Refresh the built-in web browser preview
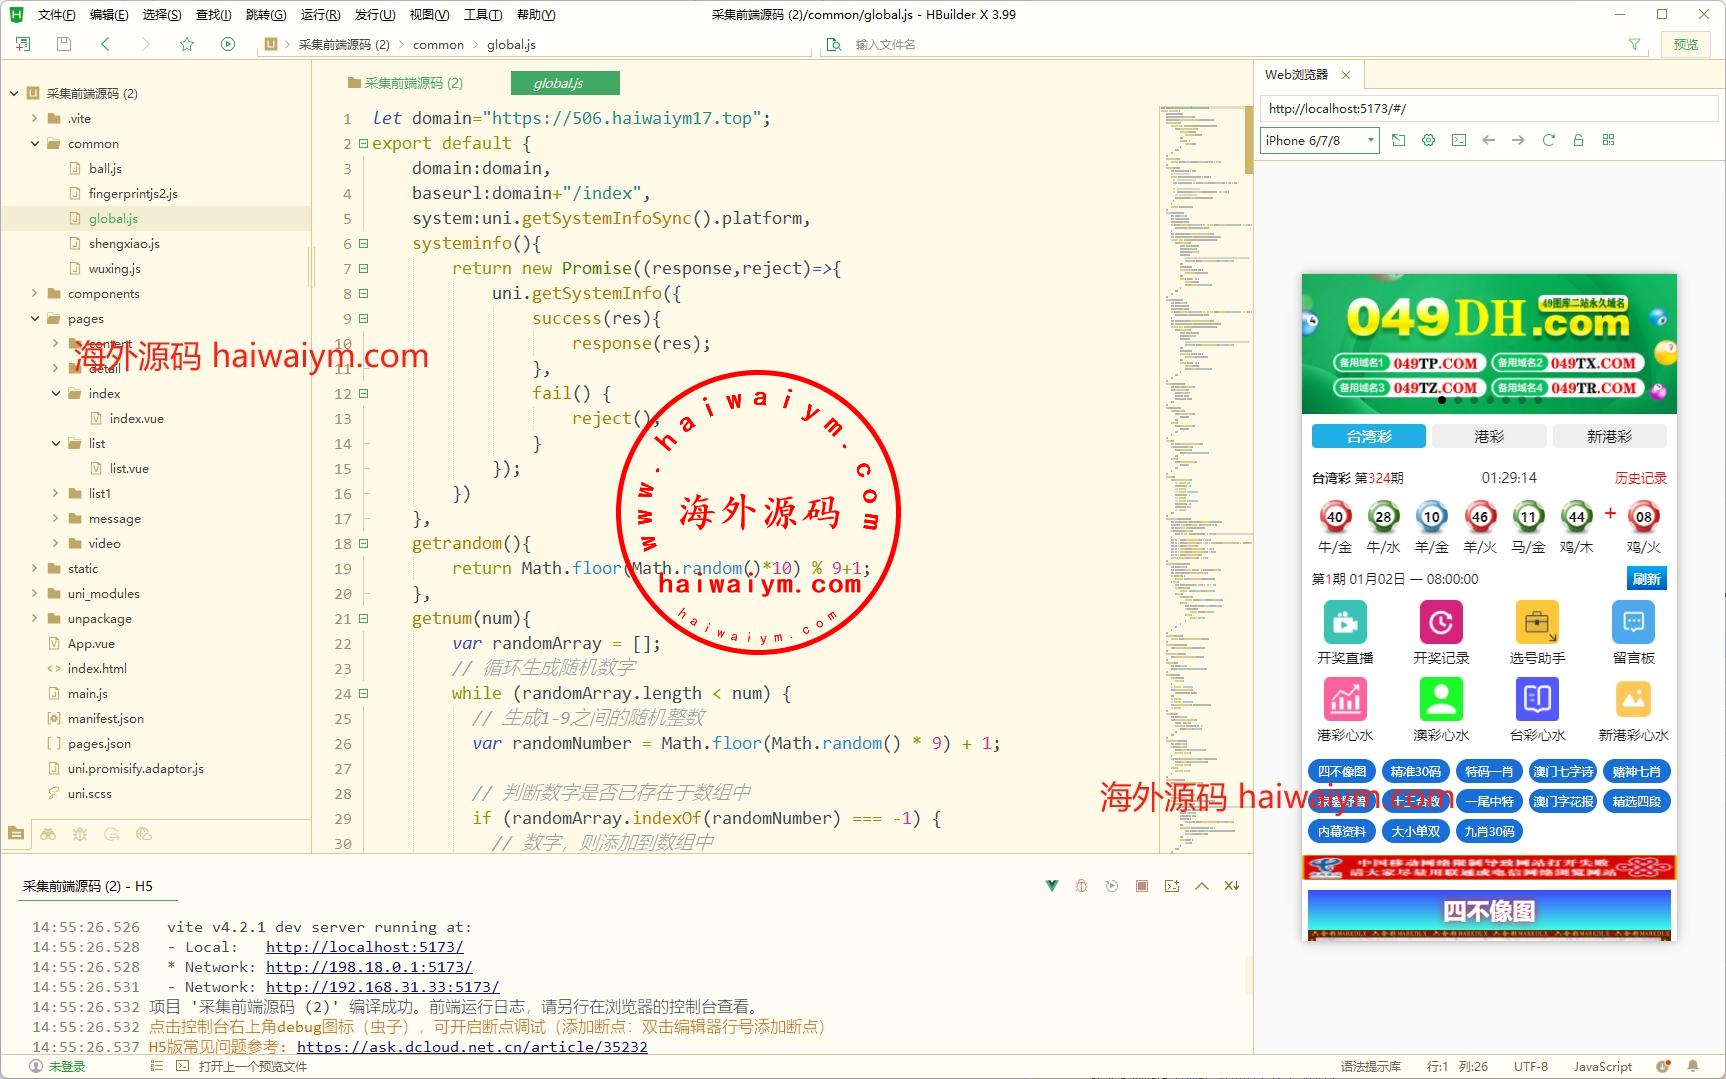The width and height of the screenshot is (1726, 1079). tap(1548, 140)
